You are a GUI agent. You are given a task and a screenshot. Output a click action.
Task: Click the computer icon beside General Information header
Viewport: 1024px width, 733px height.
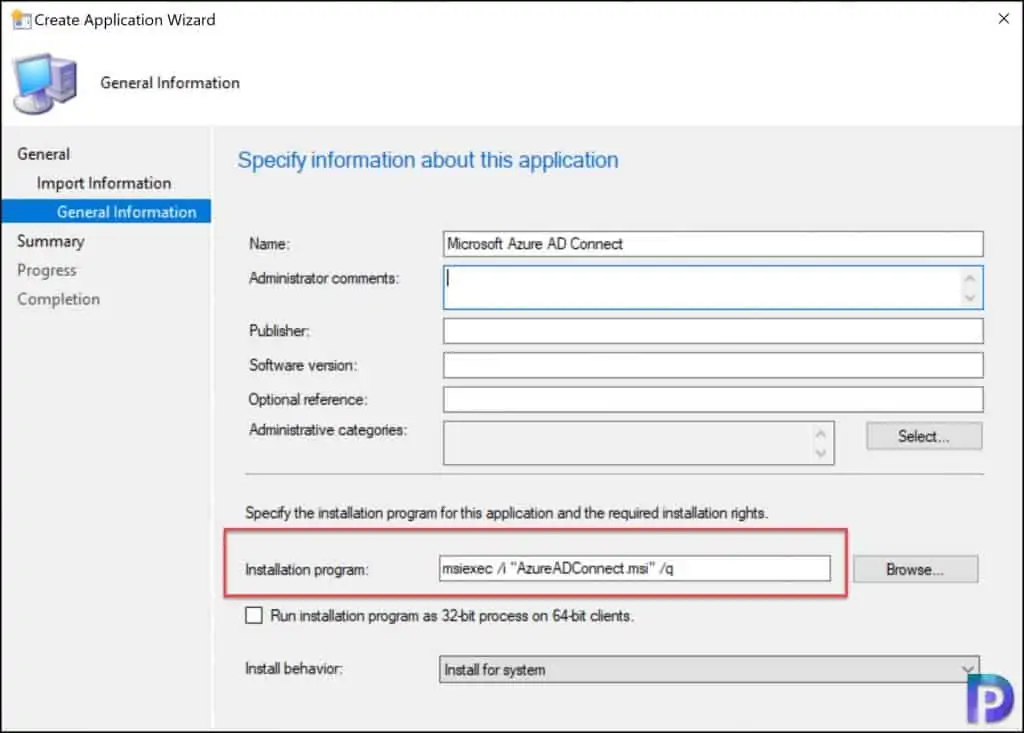point(45,84)
